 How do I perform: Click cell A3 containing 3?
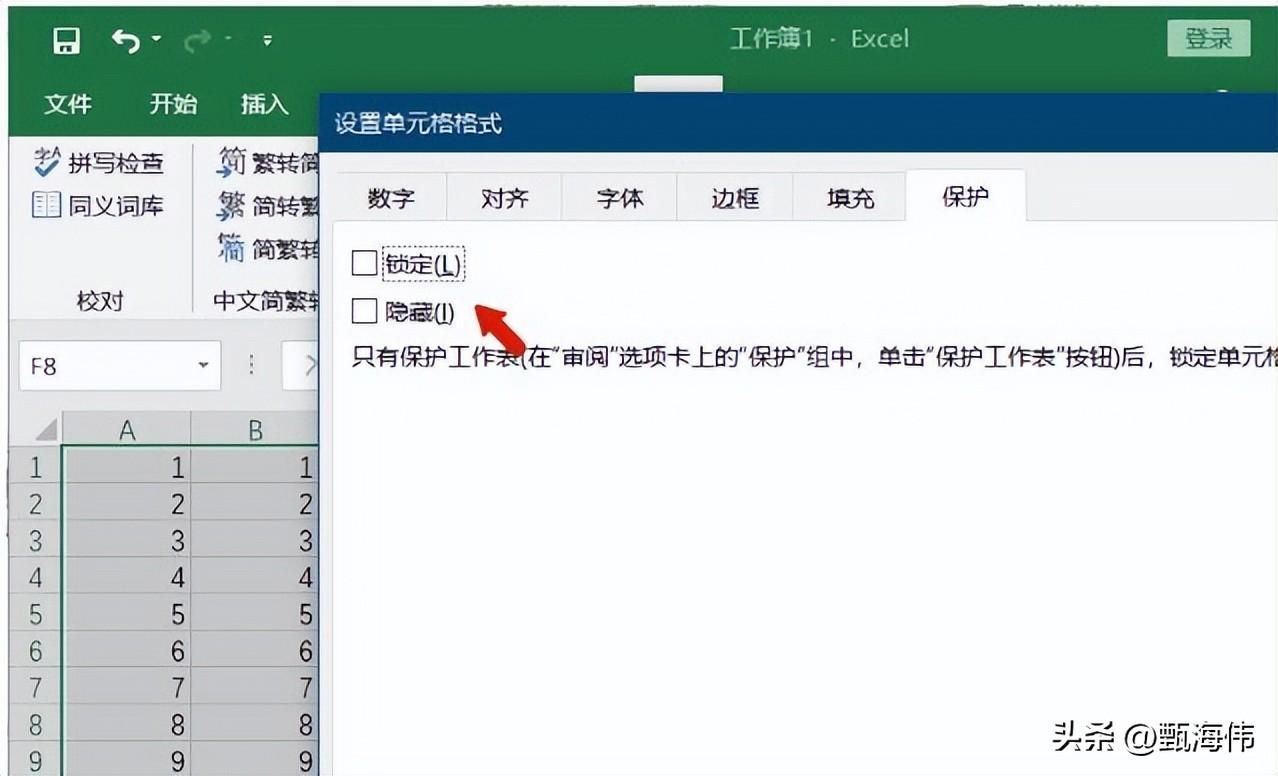coord(127,541)
